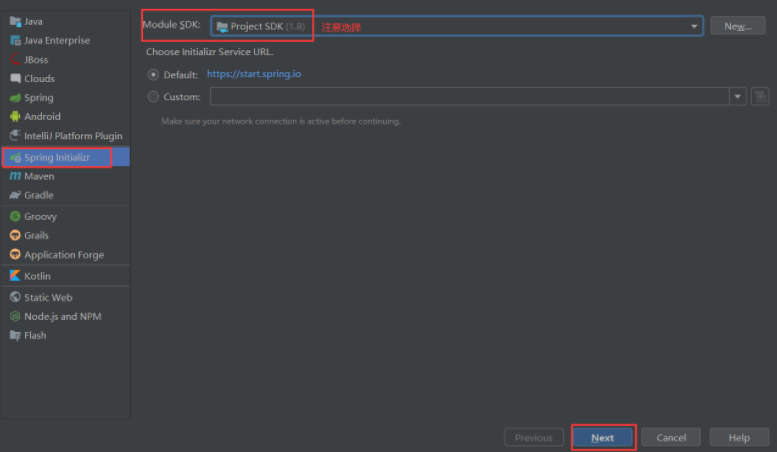The image size is (777, 452).
Task: Open Help for this dialog
Action: [x=739, y=438]
